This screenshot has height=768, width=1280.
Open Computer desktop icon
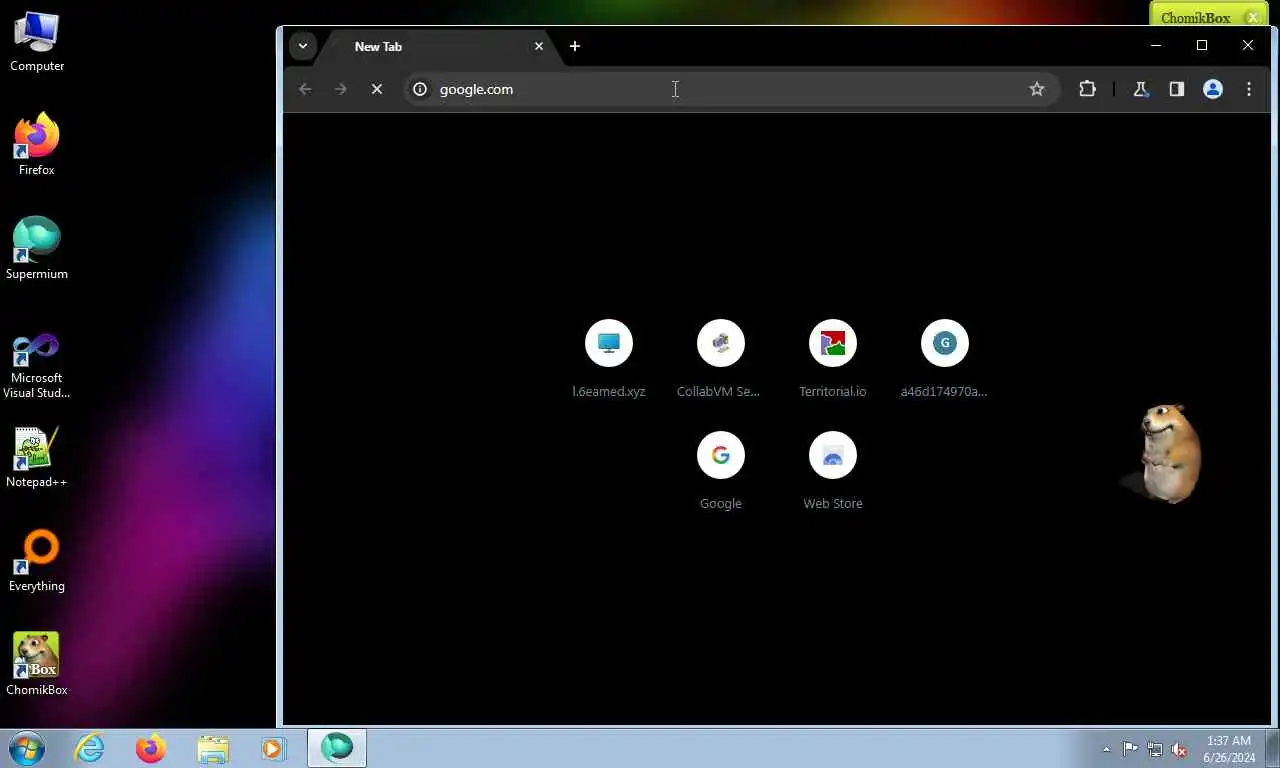coord(37,41)
